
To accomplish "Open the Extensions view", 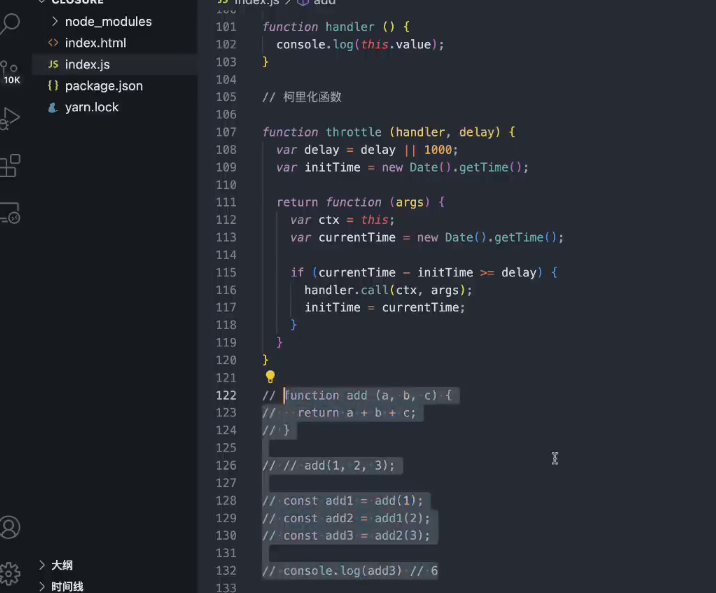I will click(x=10, y=165).
